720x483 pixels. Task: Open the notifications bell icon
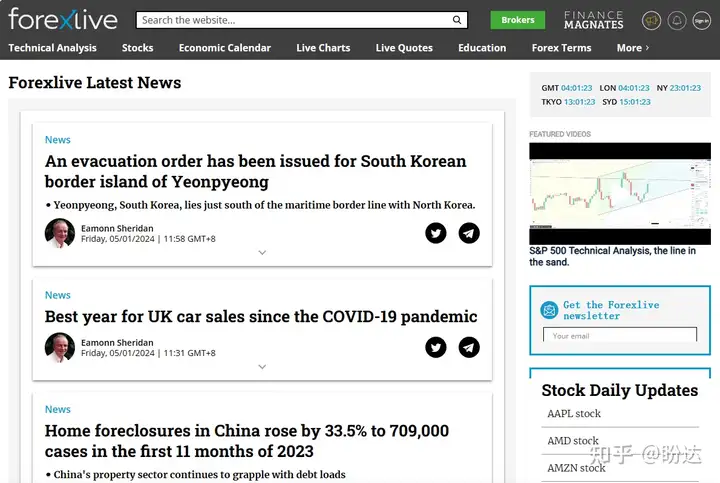click(676, 20)
